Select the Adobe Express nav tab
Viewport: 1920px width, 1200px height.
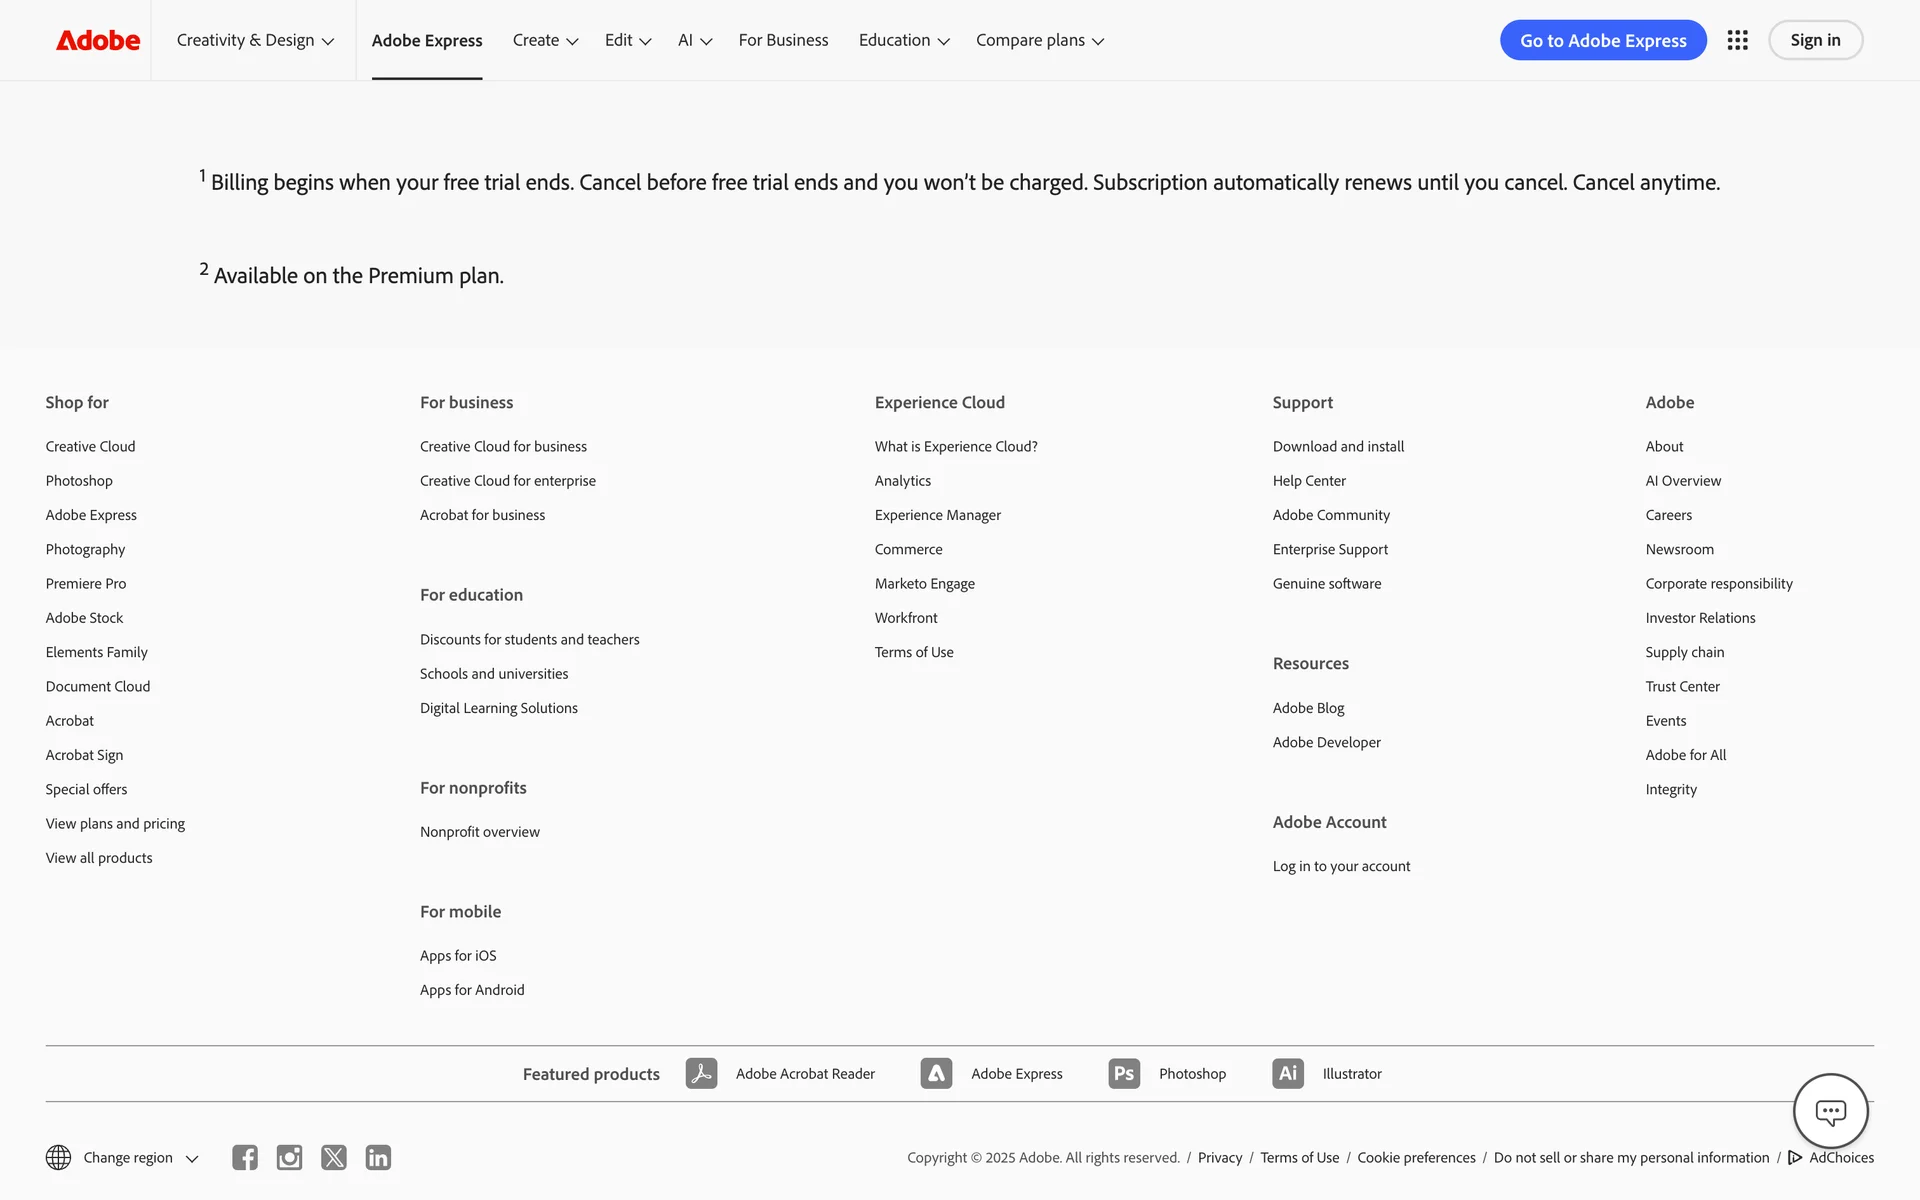(x=427, y=40)
